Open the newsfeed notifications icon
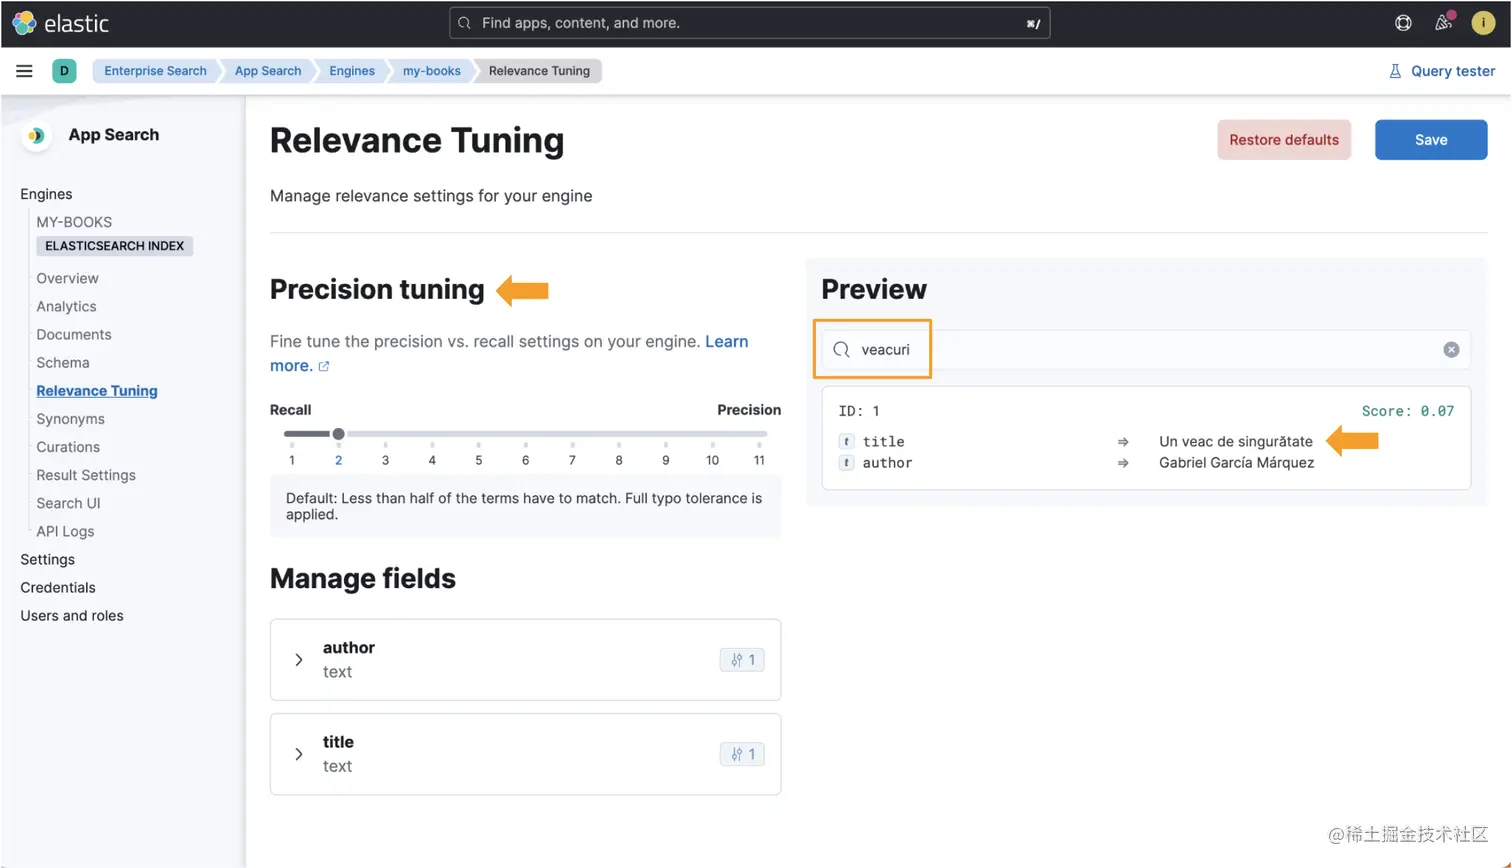Screen dimensions: 1512x868 1443,23
